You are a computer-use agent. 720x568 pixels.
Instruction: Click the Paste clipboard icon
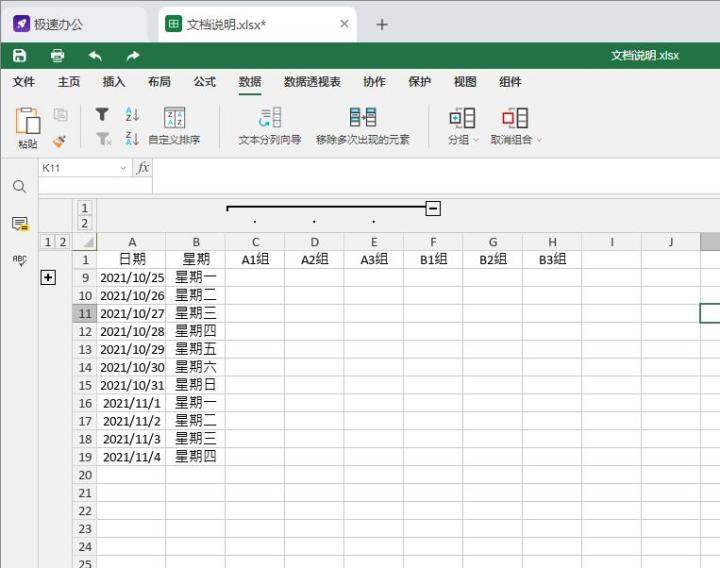click(x=28, y=121)
